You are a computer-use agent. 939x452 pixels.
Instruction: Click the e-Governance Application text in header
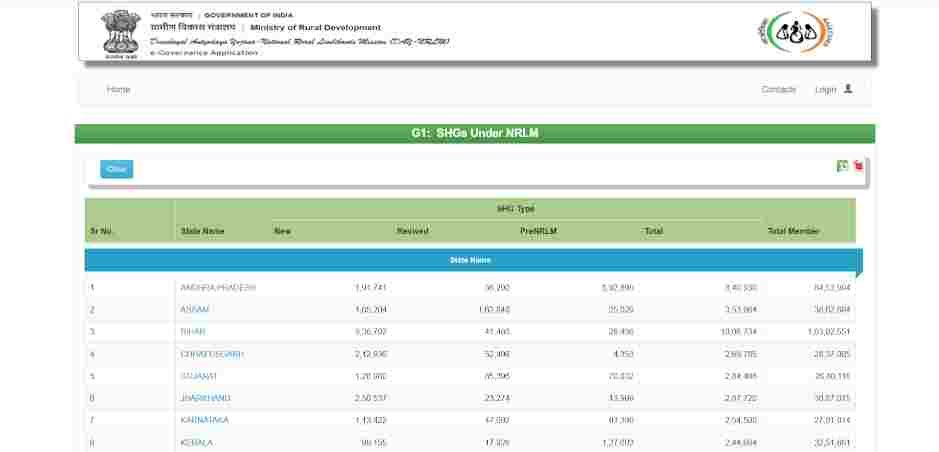(x=204, y=53)
